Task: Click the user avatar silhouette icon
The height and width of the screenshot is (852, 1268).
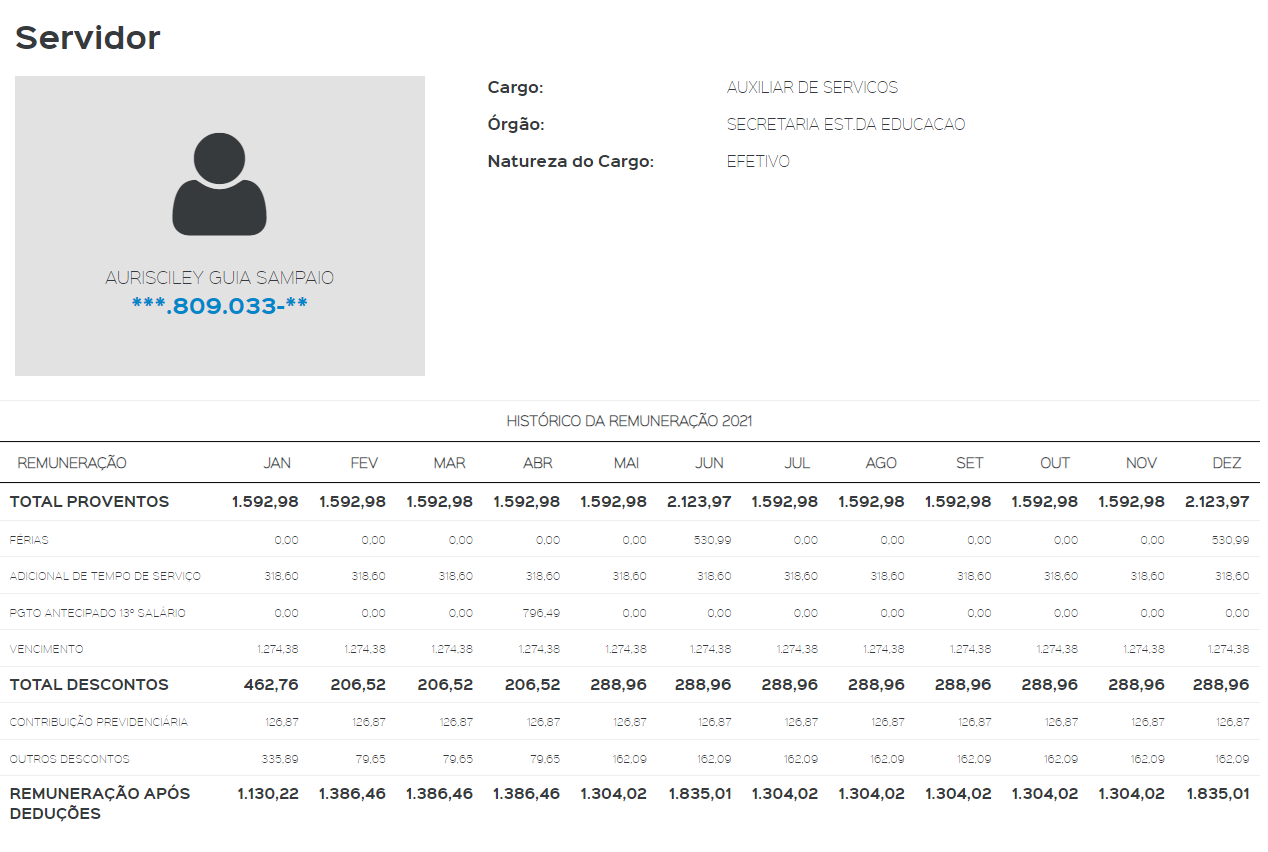Action: click(x=220, y=185)
